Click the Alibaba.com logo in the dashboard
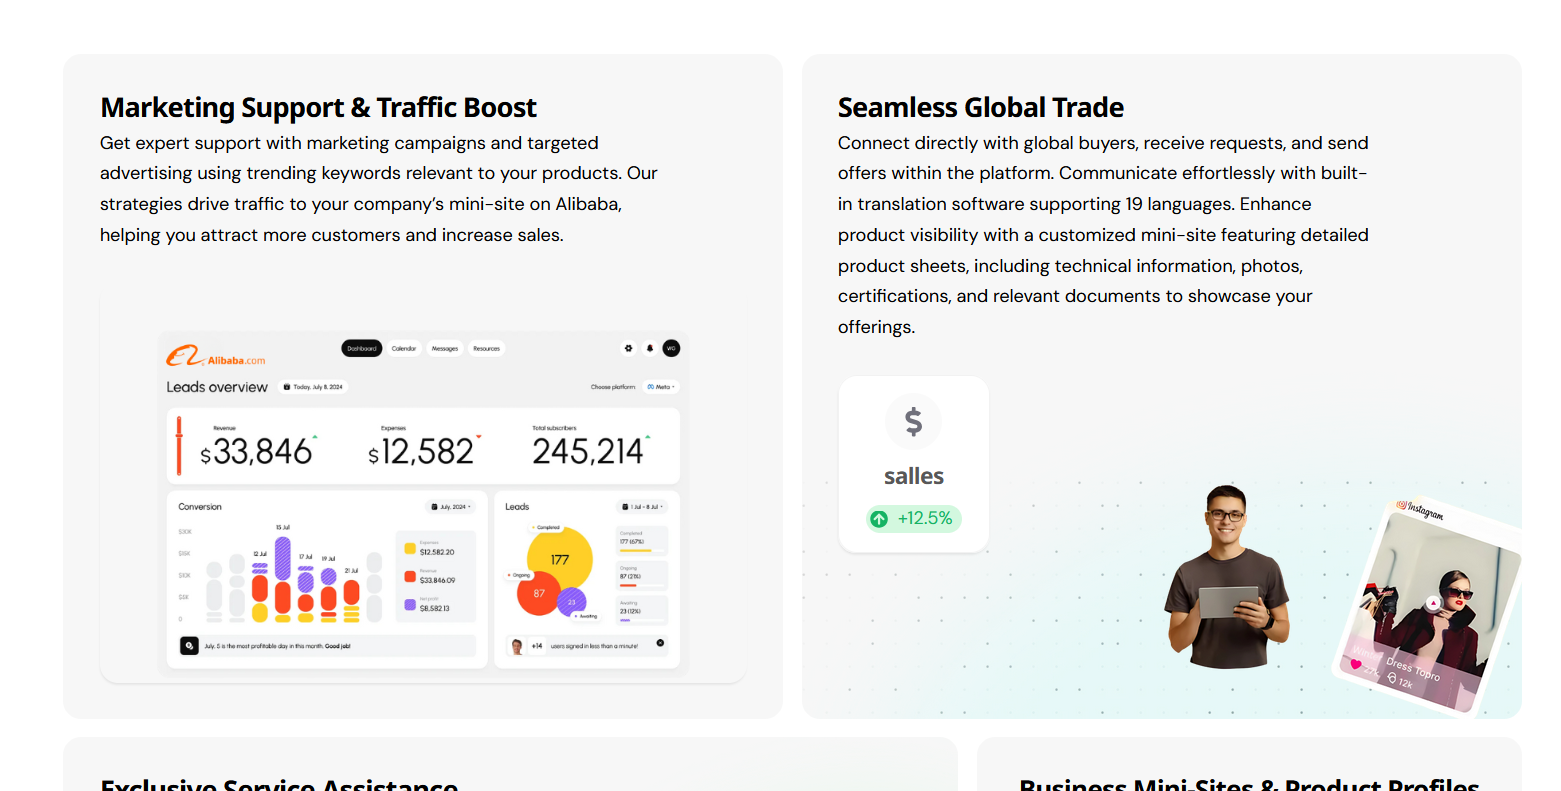The height and width of the screenshot is (791, 1561). [216, 356]
